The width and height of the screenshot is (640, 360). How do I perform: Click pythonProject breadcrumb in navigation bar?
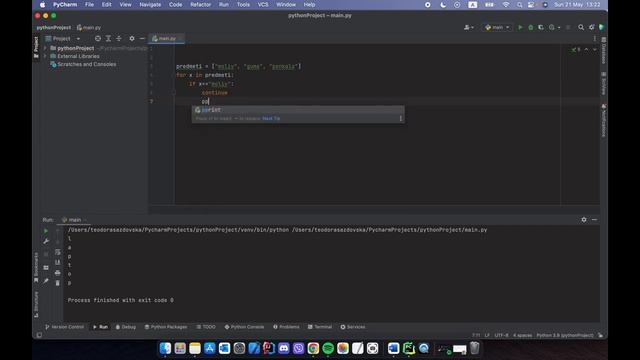(53, 27)
